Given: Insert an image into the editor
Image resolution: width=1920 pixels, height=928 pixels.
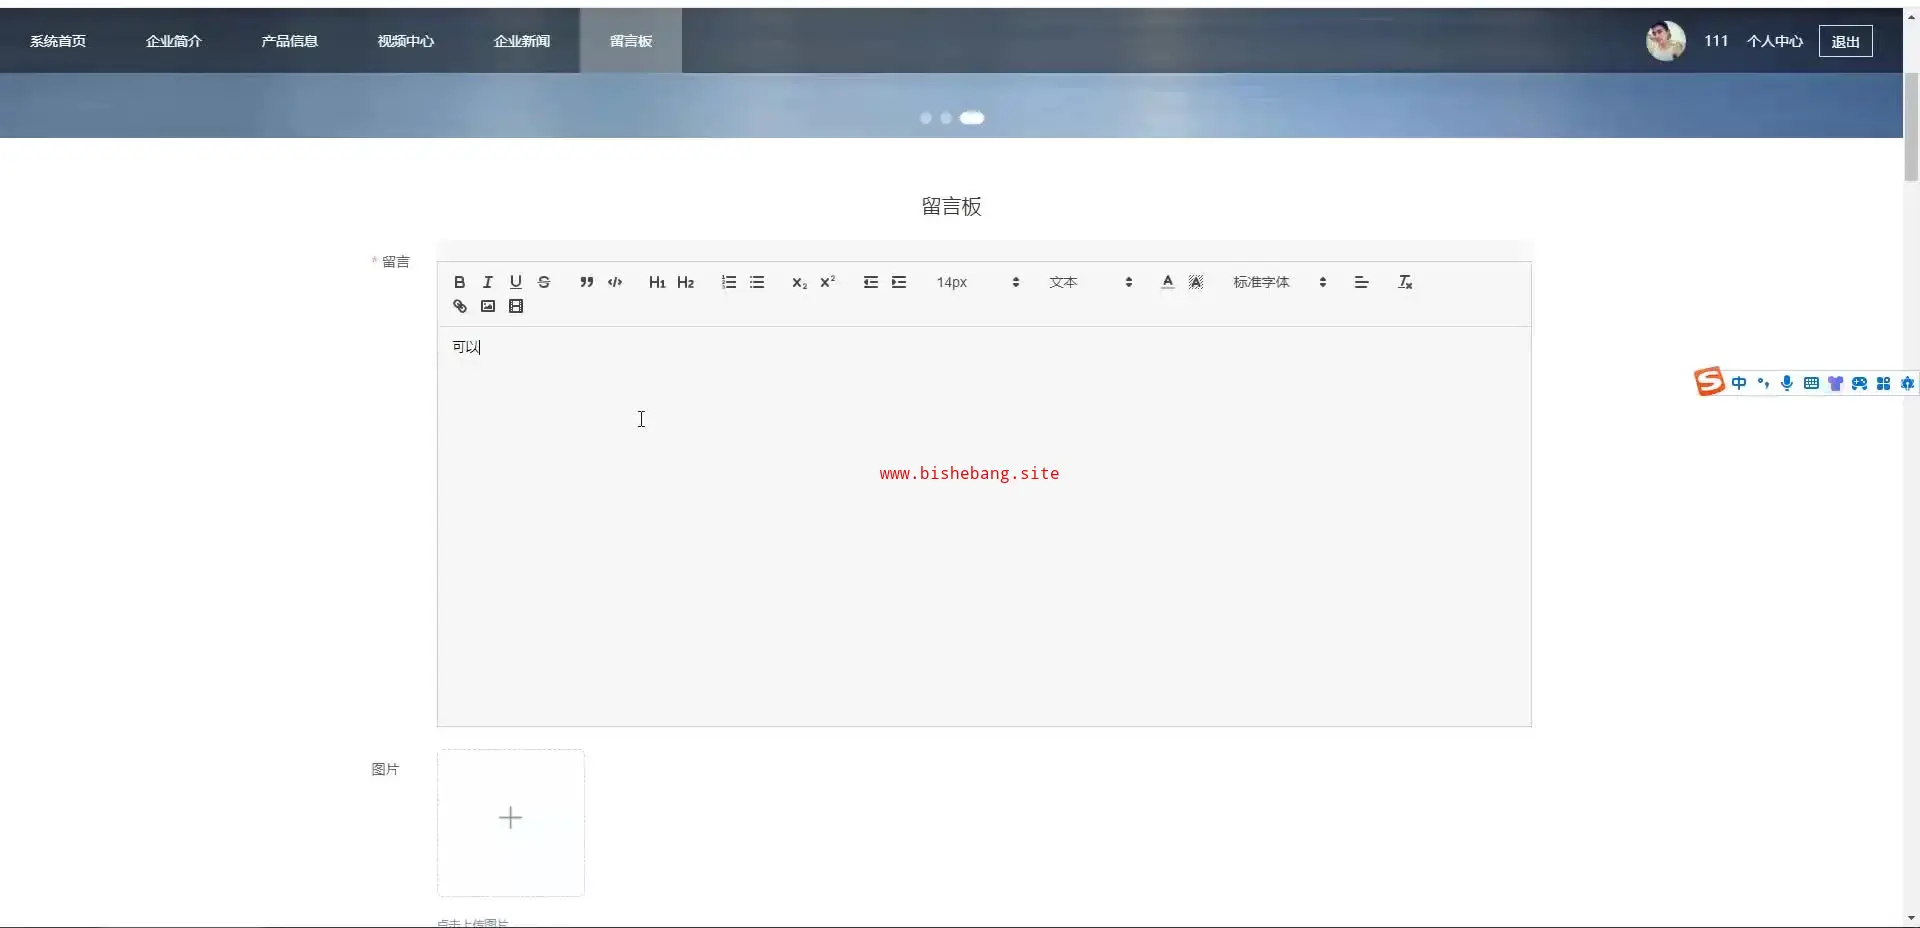Looking at the screenshot, I should coord(487,306).
